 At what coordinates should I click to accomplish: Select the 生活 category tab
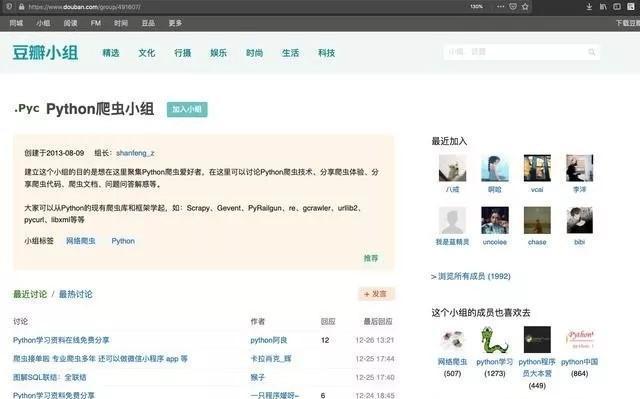pos(290,53)
